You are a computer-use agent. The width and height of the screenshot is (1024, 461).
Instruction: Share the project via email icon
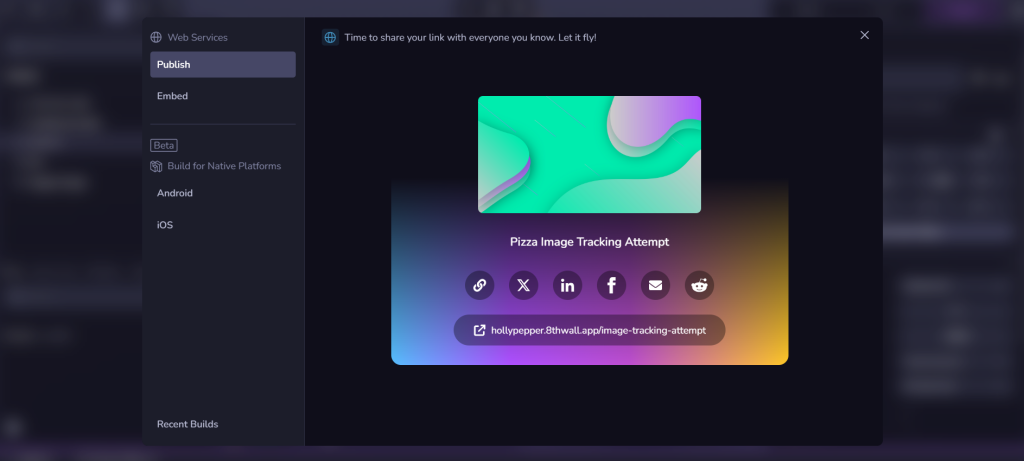[655, 285]
